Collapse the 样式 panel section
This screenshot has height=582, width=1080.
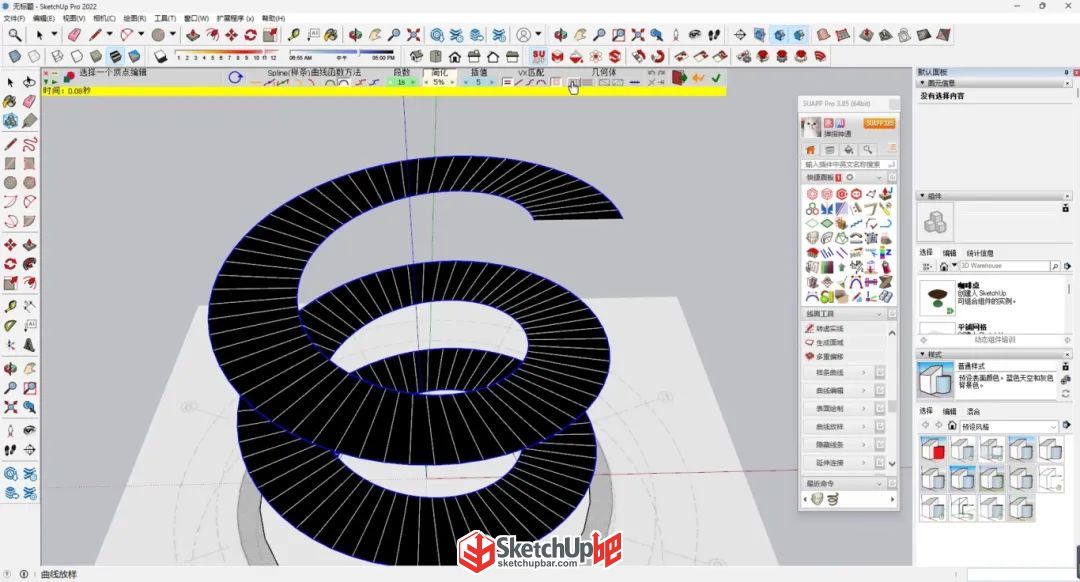(923, 354)
